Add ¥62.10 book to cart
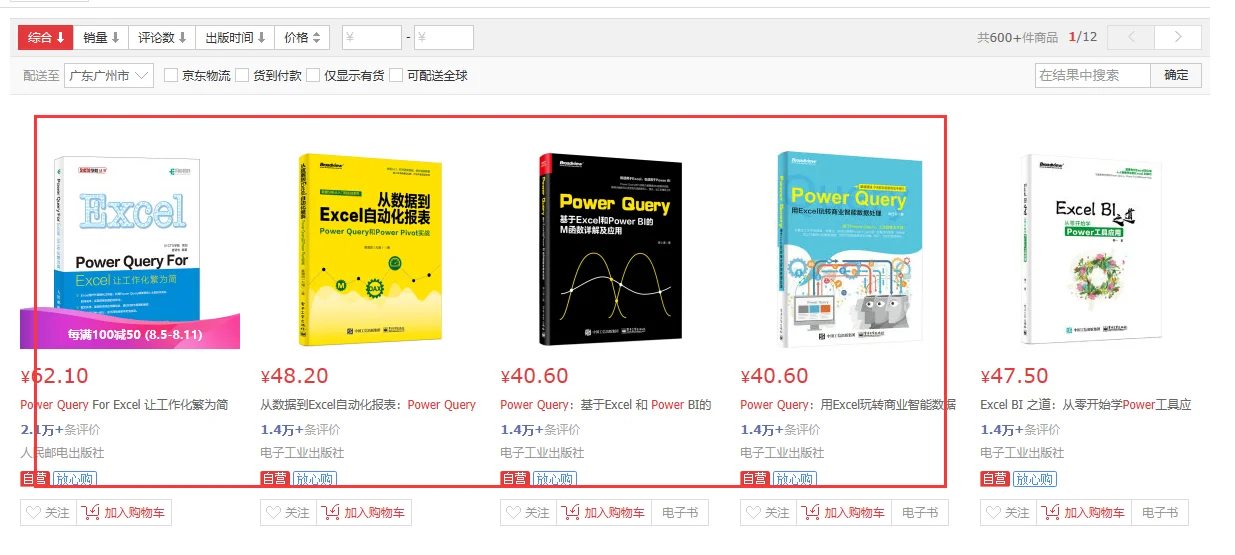 coord(124,513)
